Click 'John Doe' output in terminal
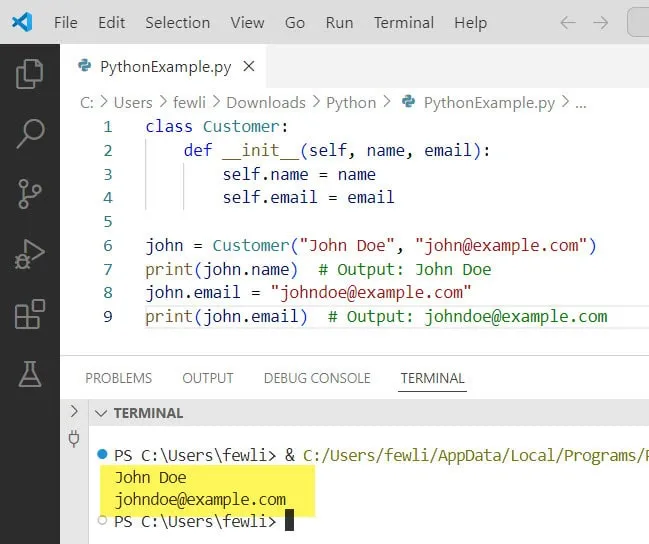The height and width of the screenshot is (544, 649). pos(151,478)
